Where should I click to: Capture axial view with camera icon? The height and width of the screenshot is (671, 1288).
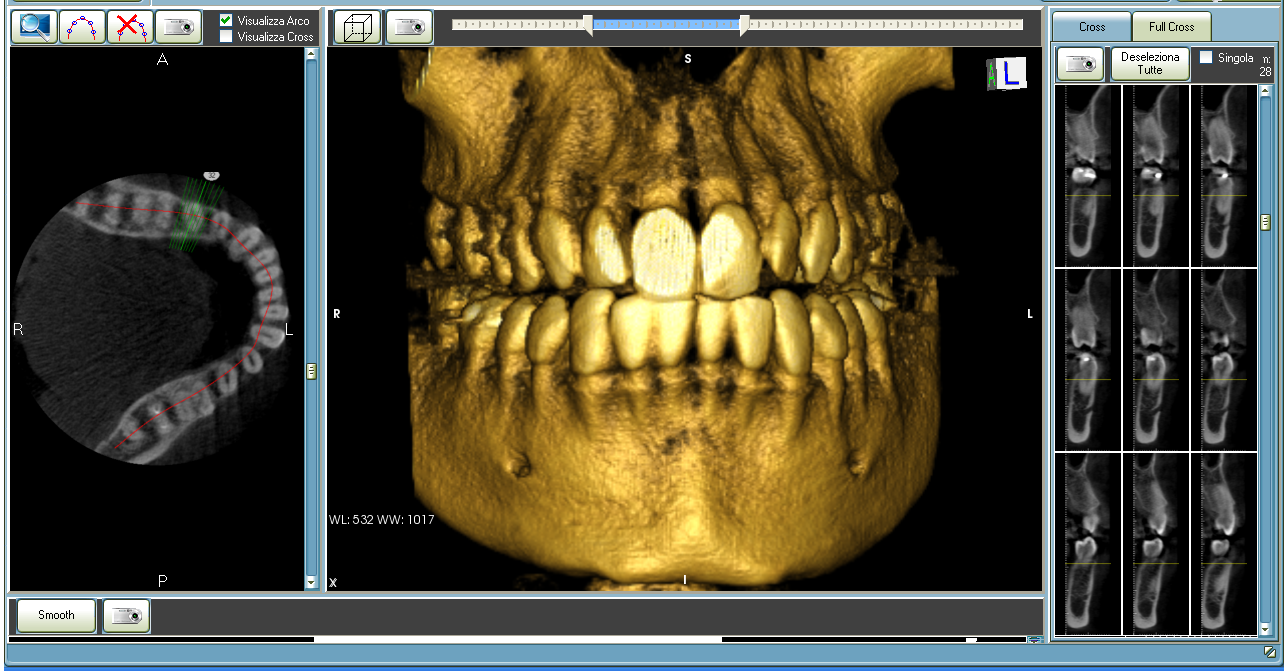(x=178, y=27)
